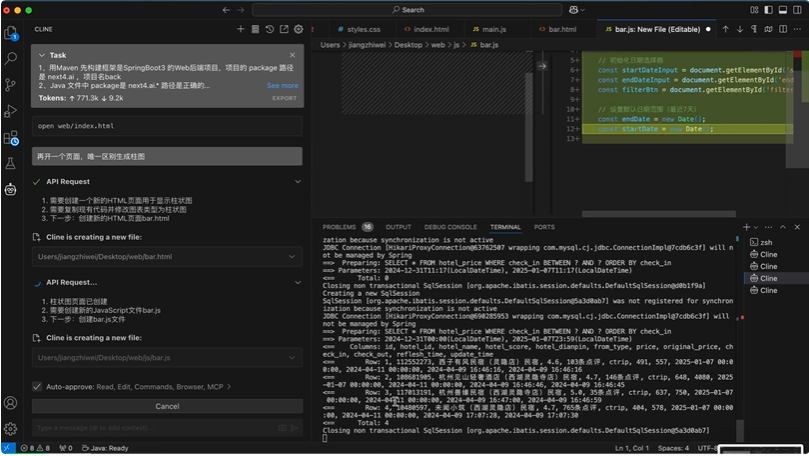The height and width of the screenshot is (456, 809).
Task: Click the See more link in Task
Action: pyautogui.click(x=282, y=86)
